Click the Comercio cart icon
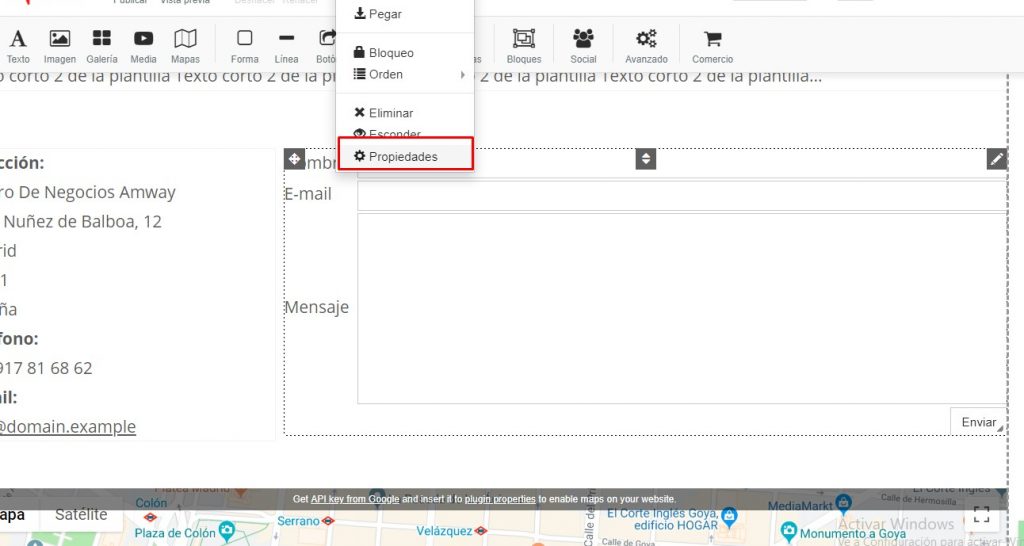Image resolution: width=1024 pixels, height=546 pixels. 712,45
